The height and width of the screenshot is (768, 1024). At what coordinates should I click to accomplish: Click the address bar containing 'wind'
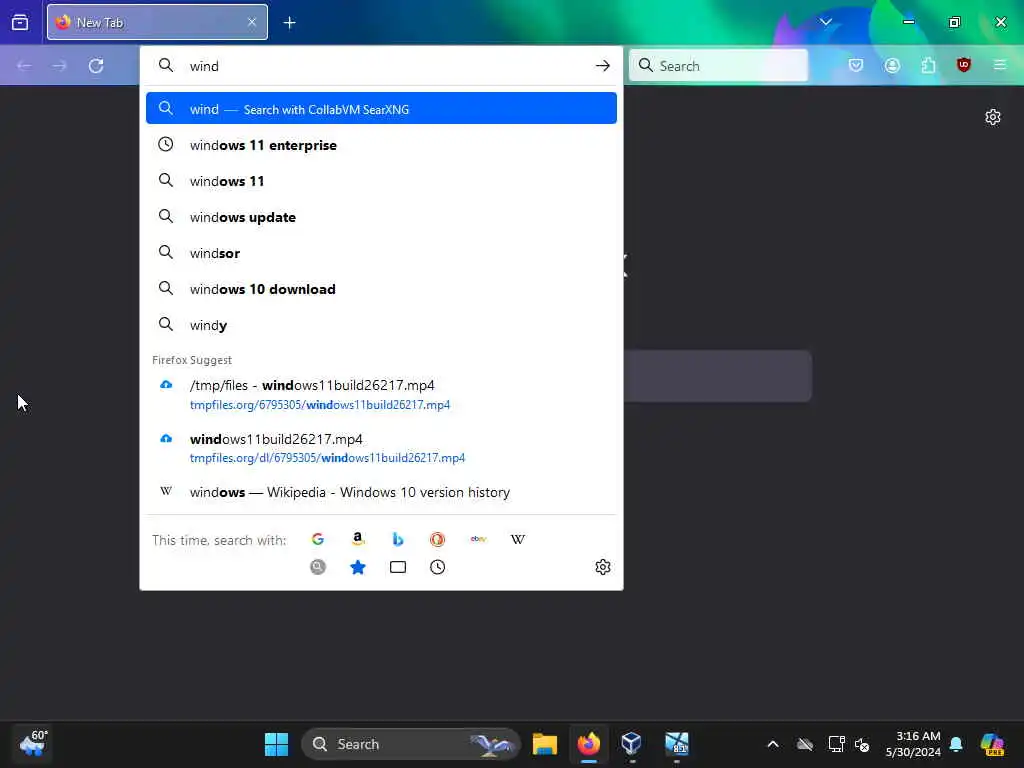point(381,66)
